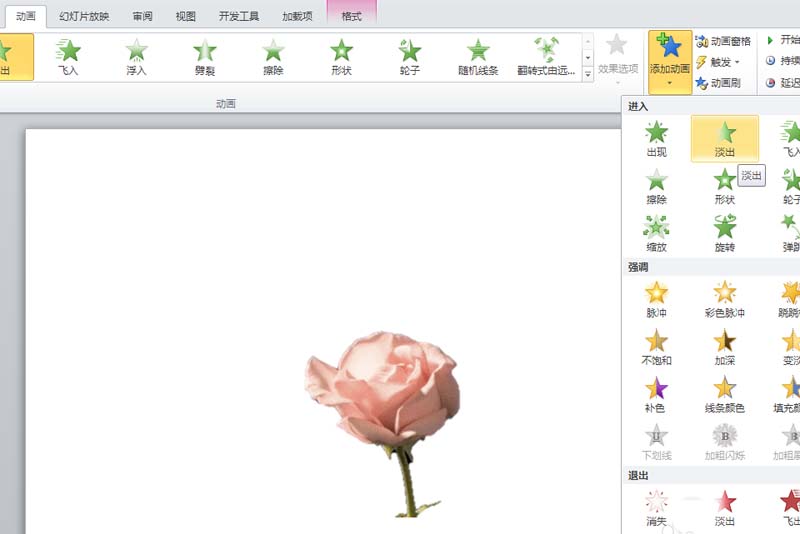Screen dimensions: 800x534
Task: Apply the 浮入 animation effect
Action: [136, 57]
